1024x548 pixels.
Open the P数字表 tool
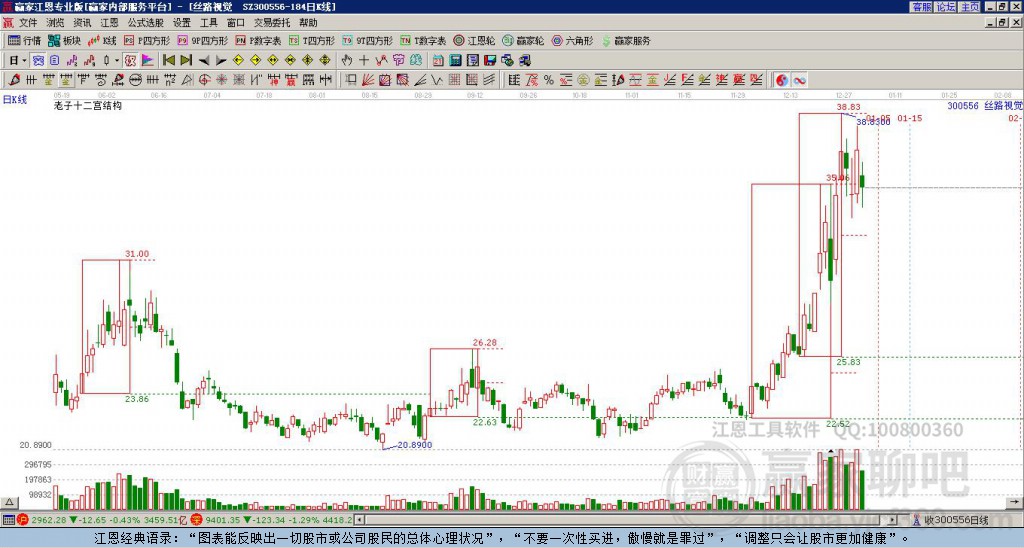pos(258,40)
